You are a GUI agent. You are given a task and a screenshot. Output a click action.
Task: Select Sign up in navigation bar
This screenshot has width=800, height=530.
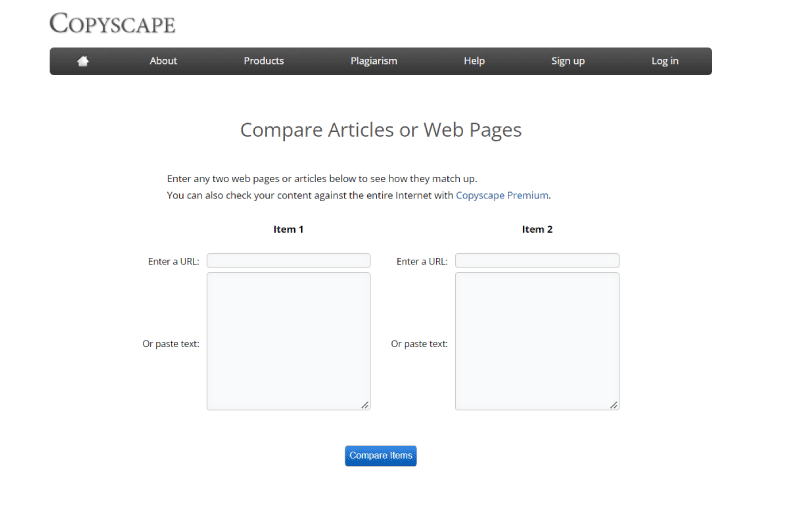pos(568,61)
